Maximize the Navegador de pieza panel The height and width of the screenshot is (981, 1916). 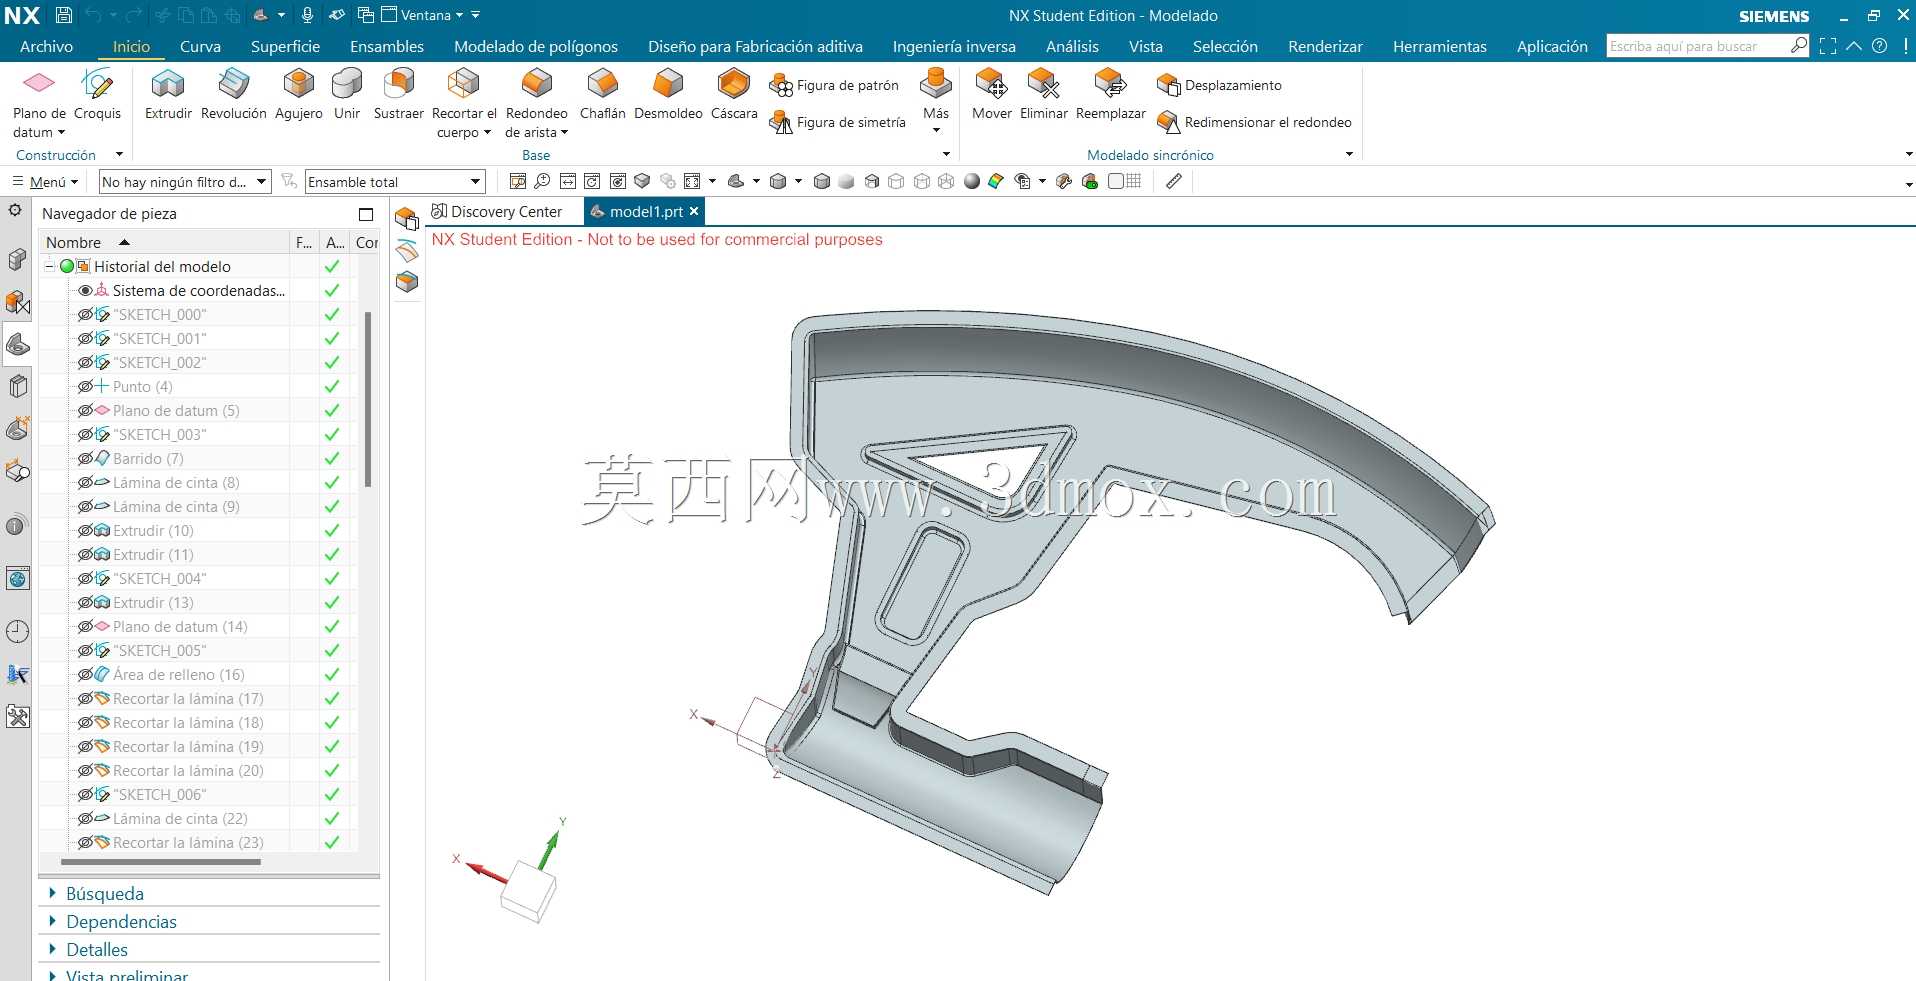point(366,214)
